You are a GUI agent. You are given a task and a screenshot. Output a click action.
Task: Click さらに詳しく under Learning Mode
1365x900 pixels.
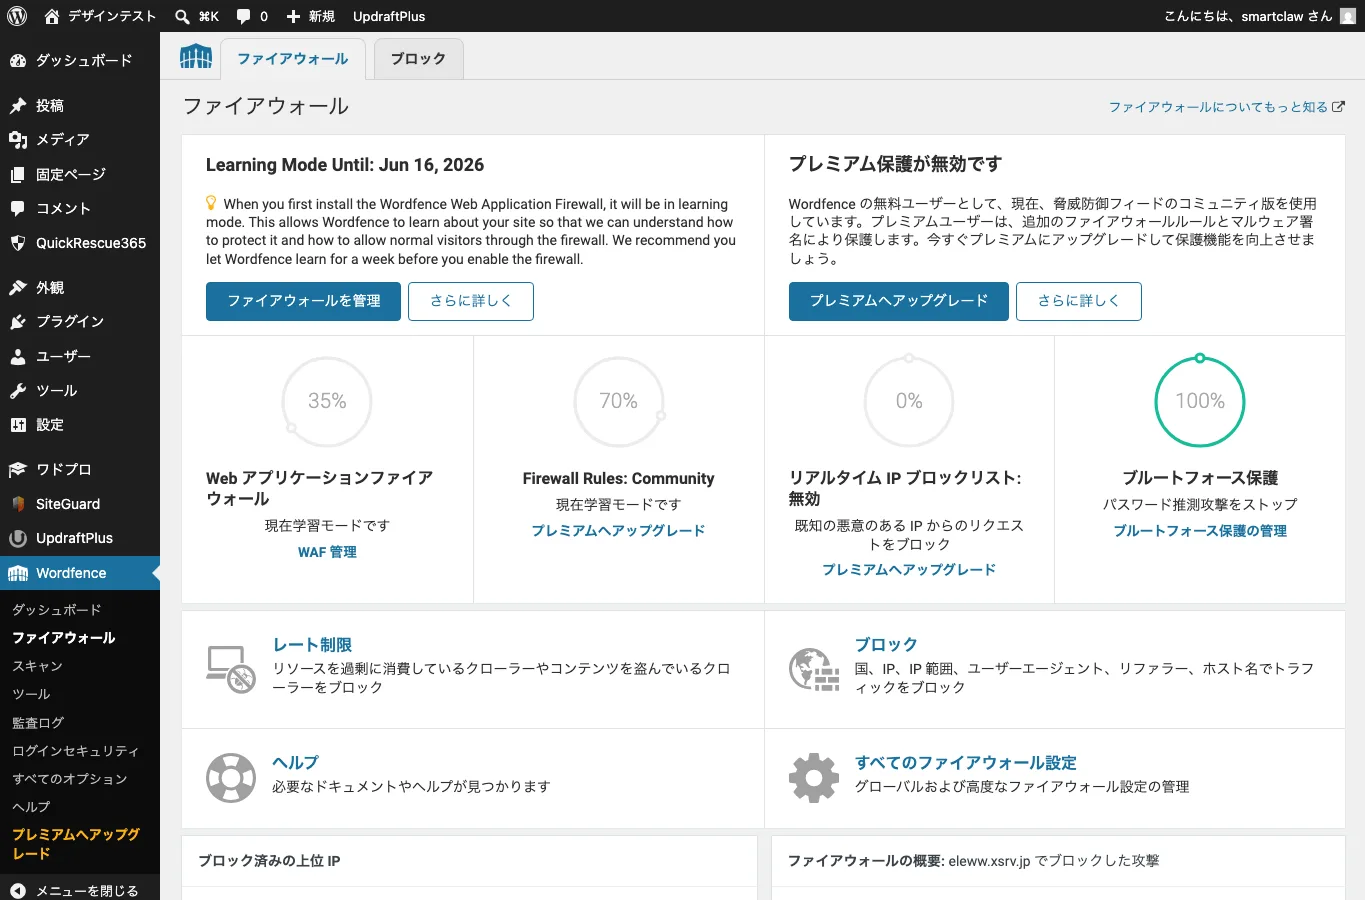point(471,301)
